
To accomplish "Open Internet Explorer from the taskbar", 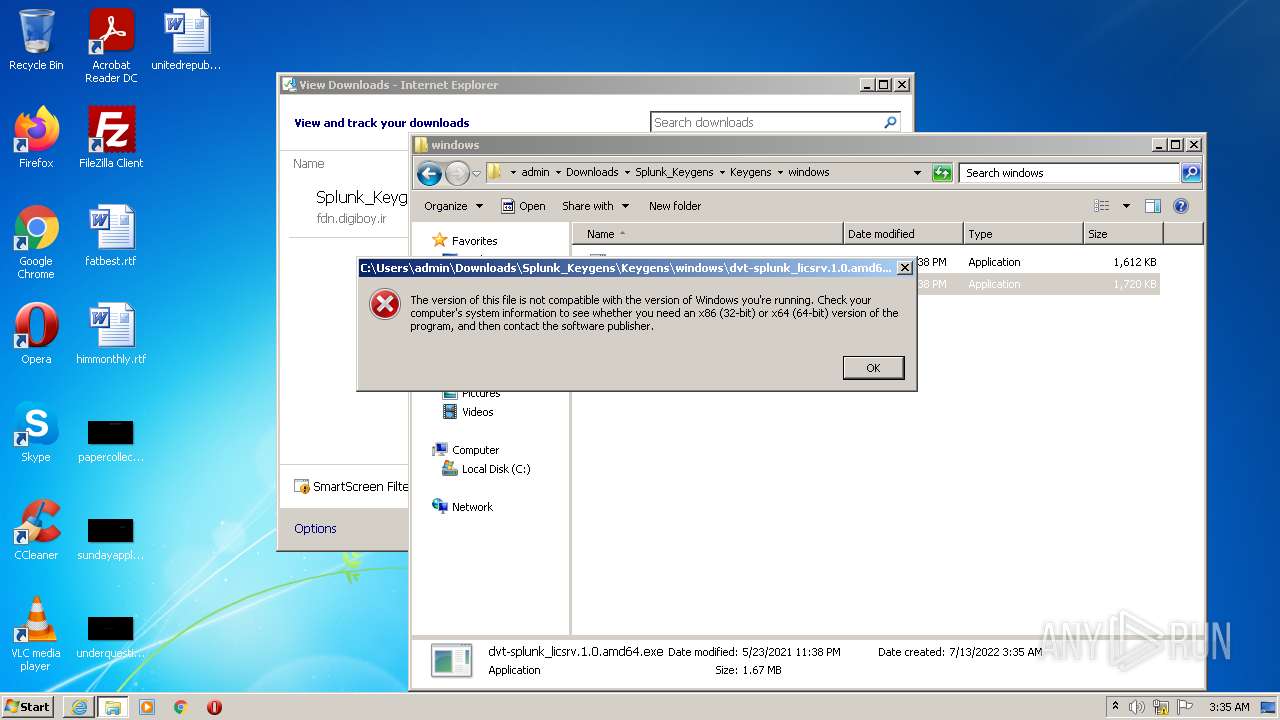I will [79, 707].
